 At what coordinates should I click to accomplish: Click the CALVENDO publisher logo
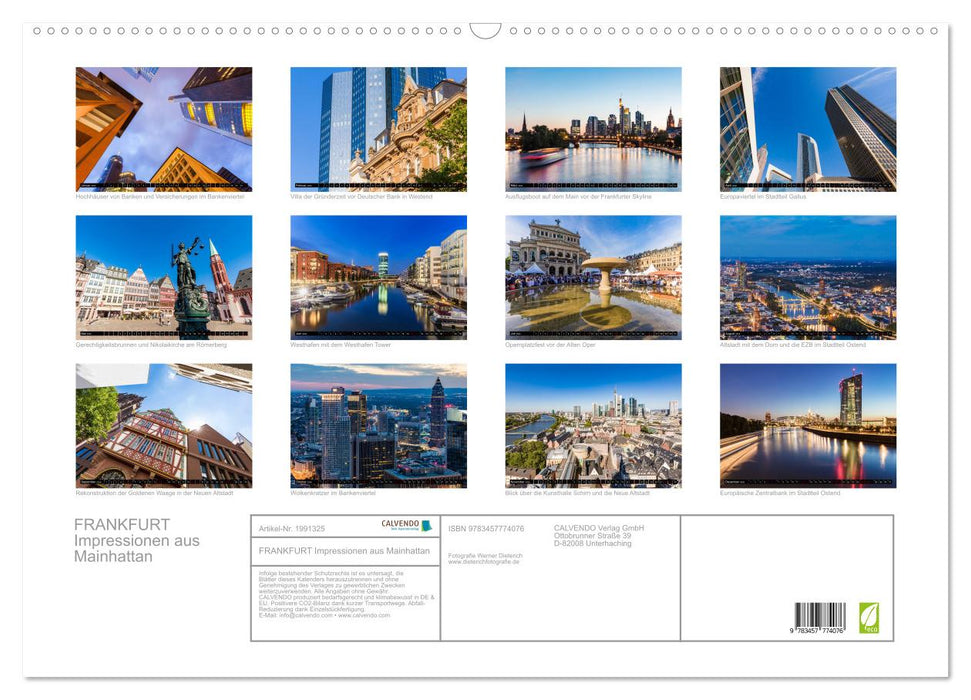pyautogui.click(x=406, y=525)
